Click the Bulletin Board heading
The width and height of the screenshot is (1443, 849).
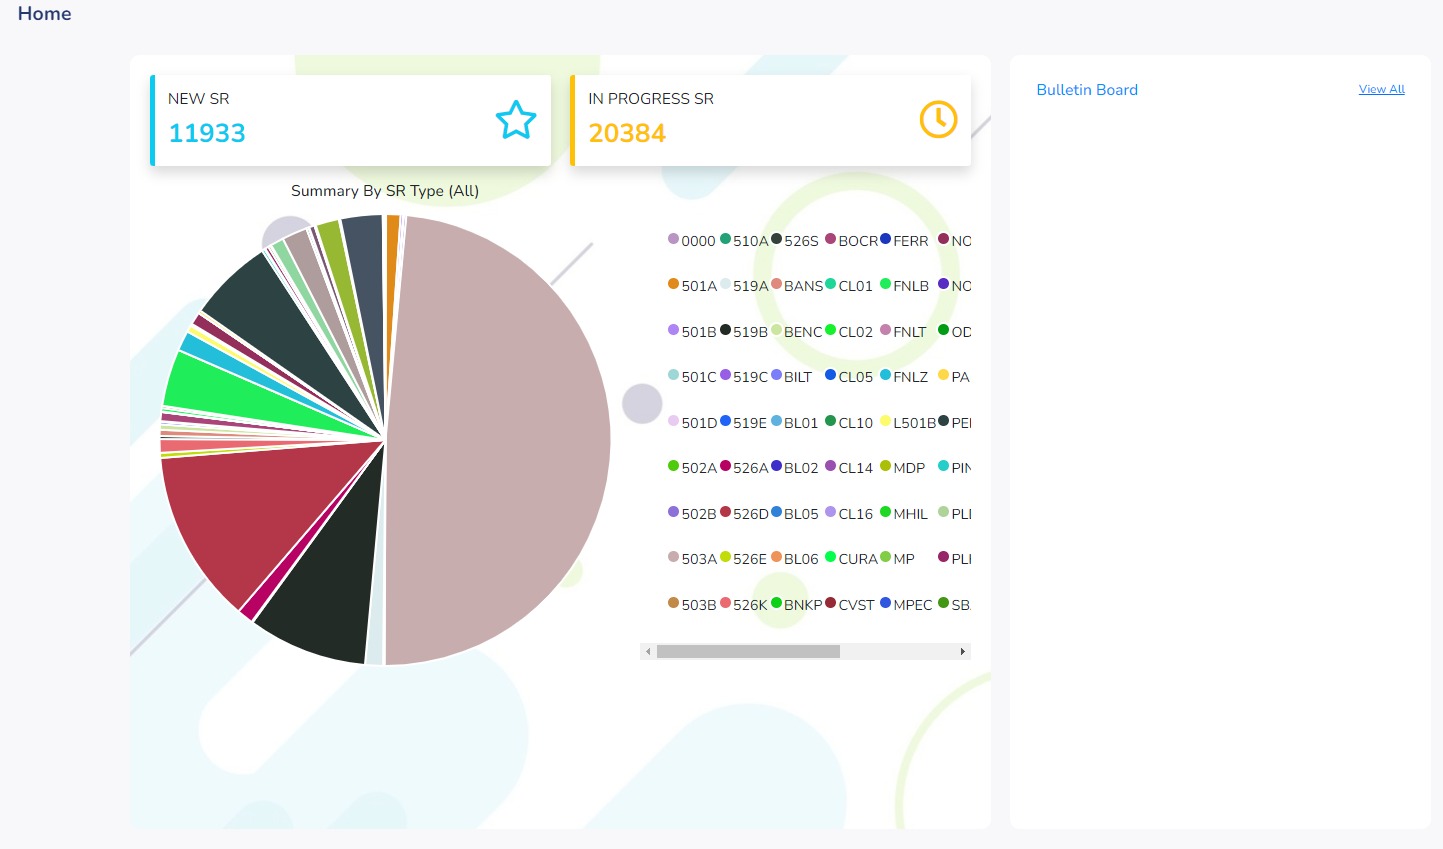tap(1087, 90)
